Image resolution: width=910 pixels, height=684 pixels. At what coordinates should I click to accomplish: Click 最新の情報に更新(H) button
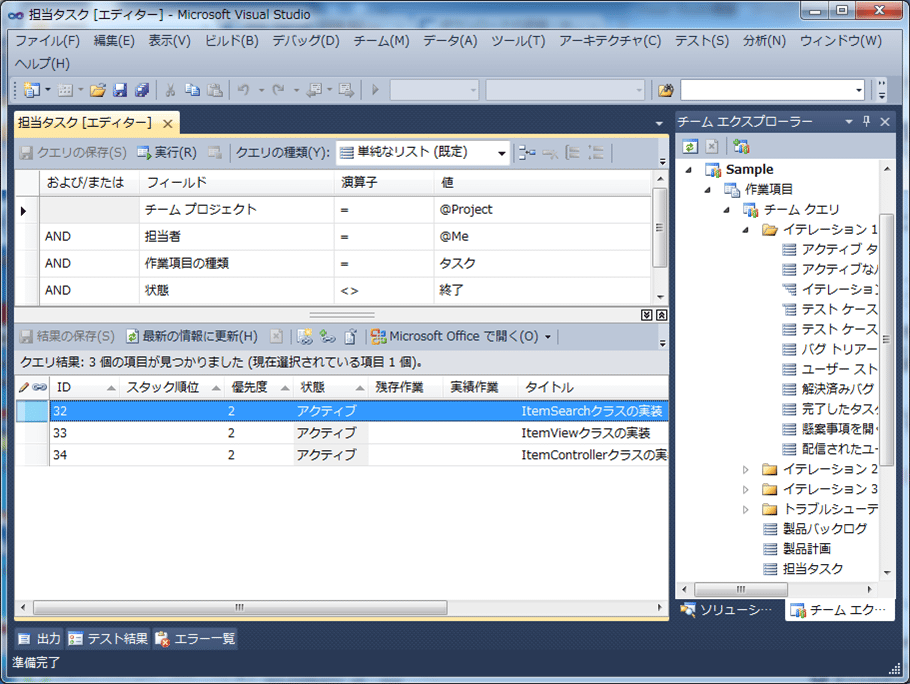tap(192, 336)
